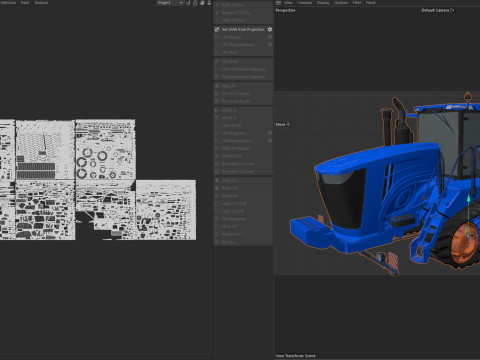Image resolution: width=480 pixels, height=360 pixels.
Task: Click Fit Canvas to UV
Action: pos(243,101)
